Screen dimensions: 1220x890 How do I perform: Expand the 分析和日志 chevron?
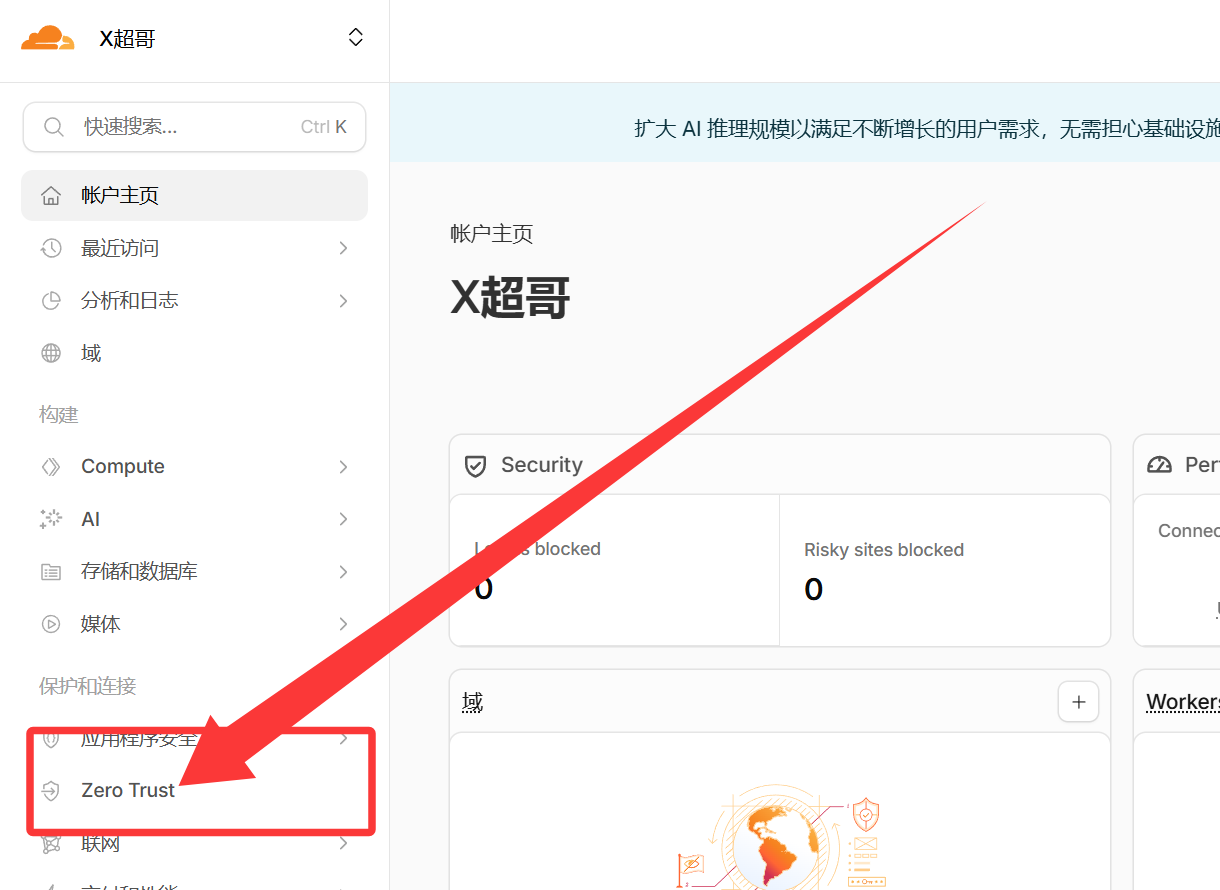(x=343, y=301)
